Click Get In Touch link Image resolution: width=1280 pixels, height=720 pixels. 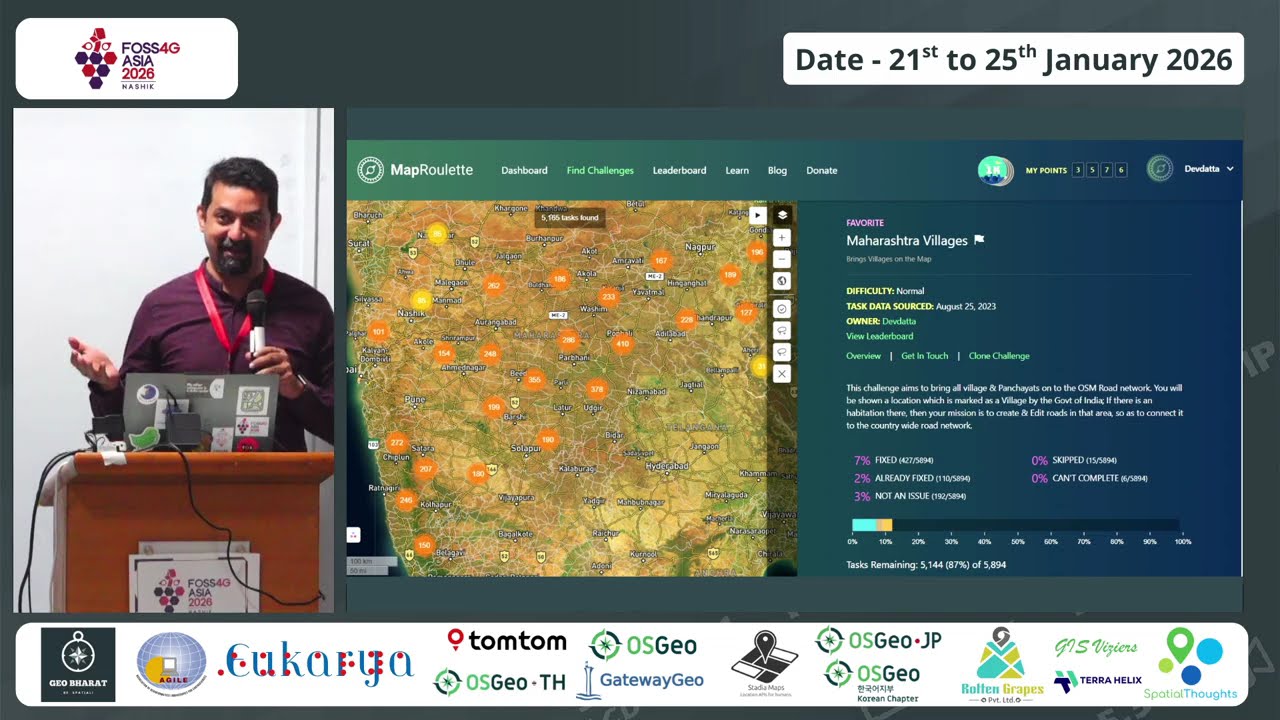click(x=925, y=356)
